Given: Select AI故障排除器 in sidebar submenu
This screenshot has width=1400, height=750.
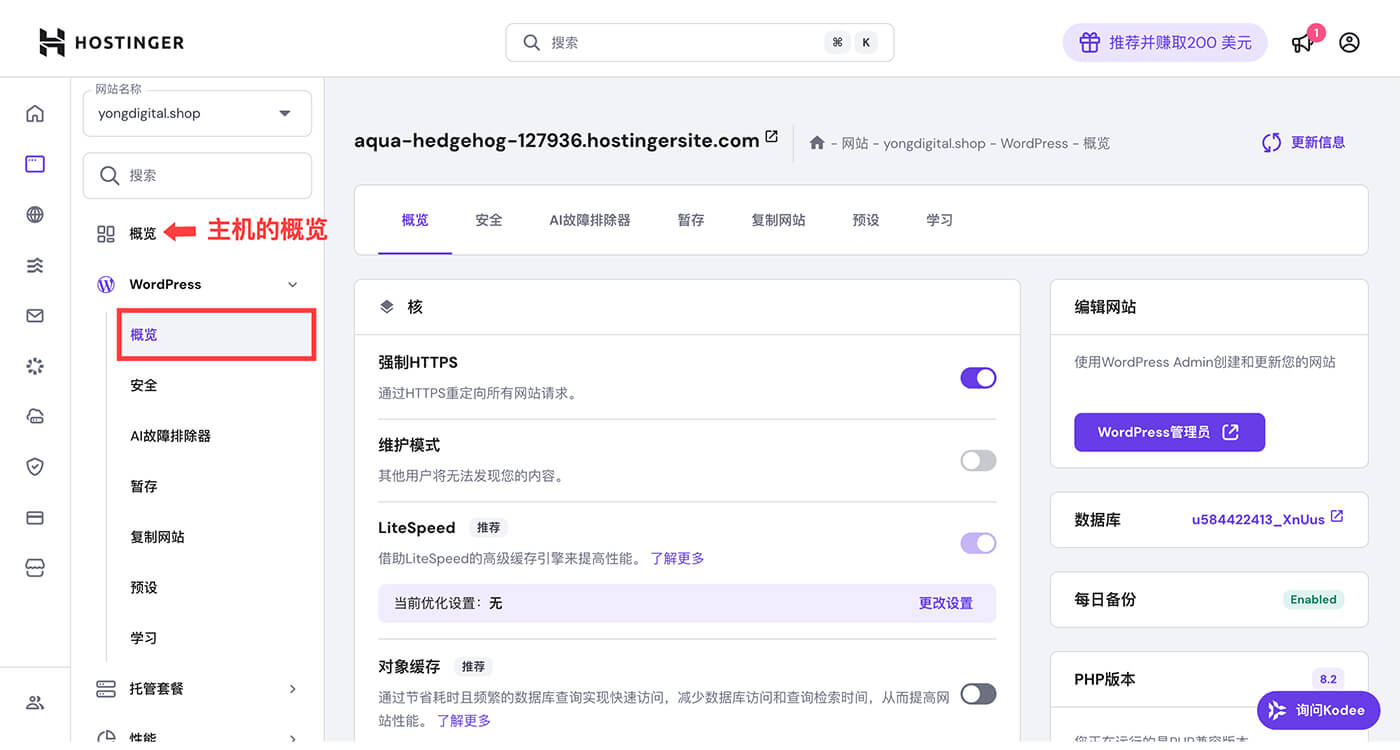Looking at the screenshot, I should click(171, 436).
